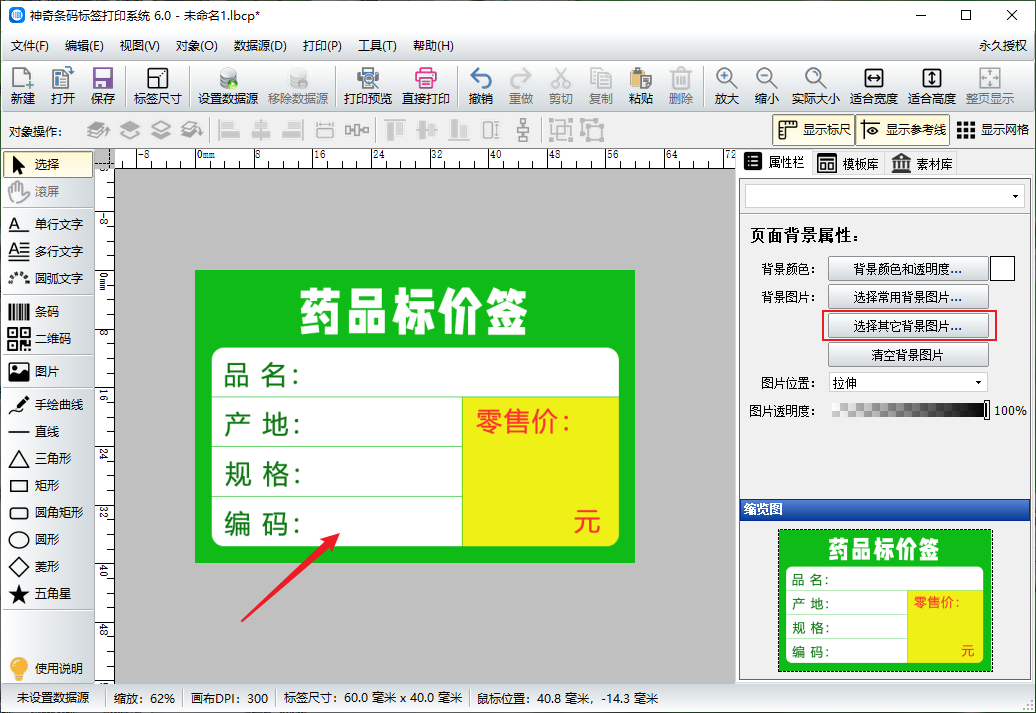Fit canvas with 适合宽度
The image size is (1036, 713).
point(873,86)
